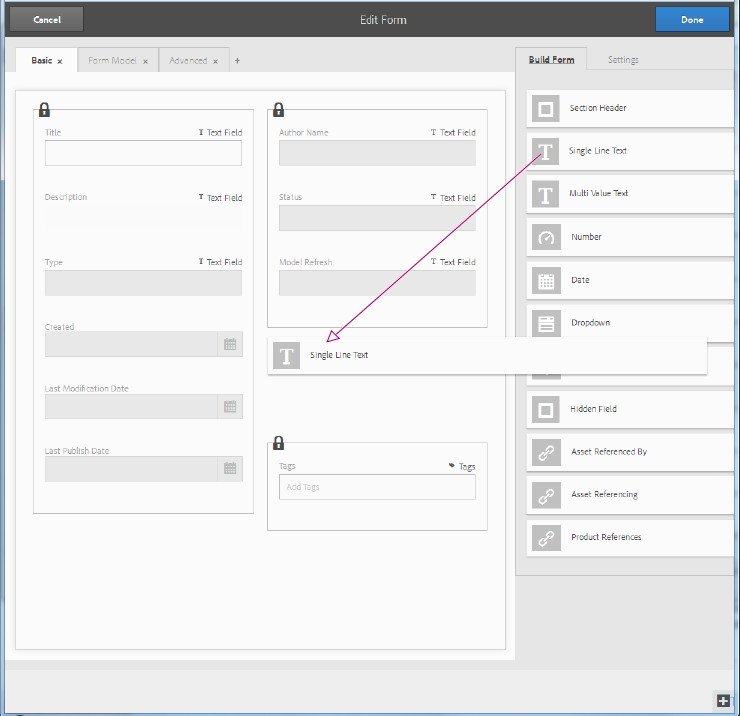The image size is (740, 716).
Task: Open the Settings tab
Action: [623, 59]
